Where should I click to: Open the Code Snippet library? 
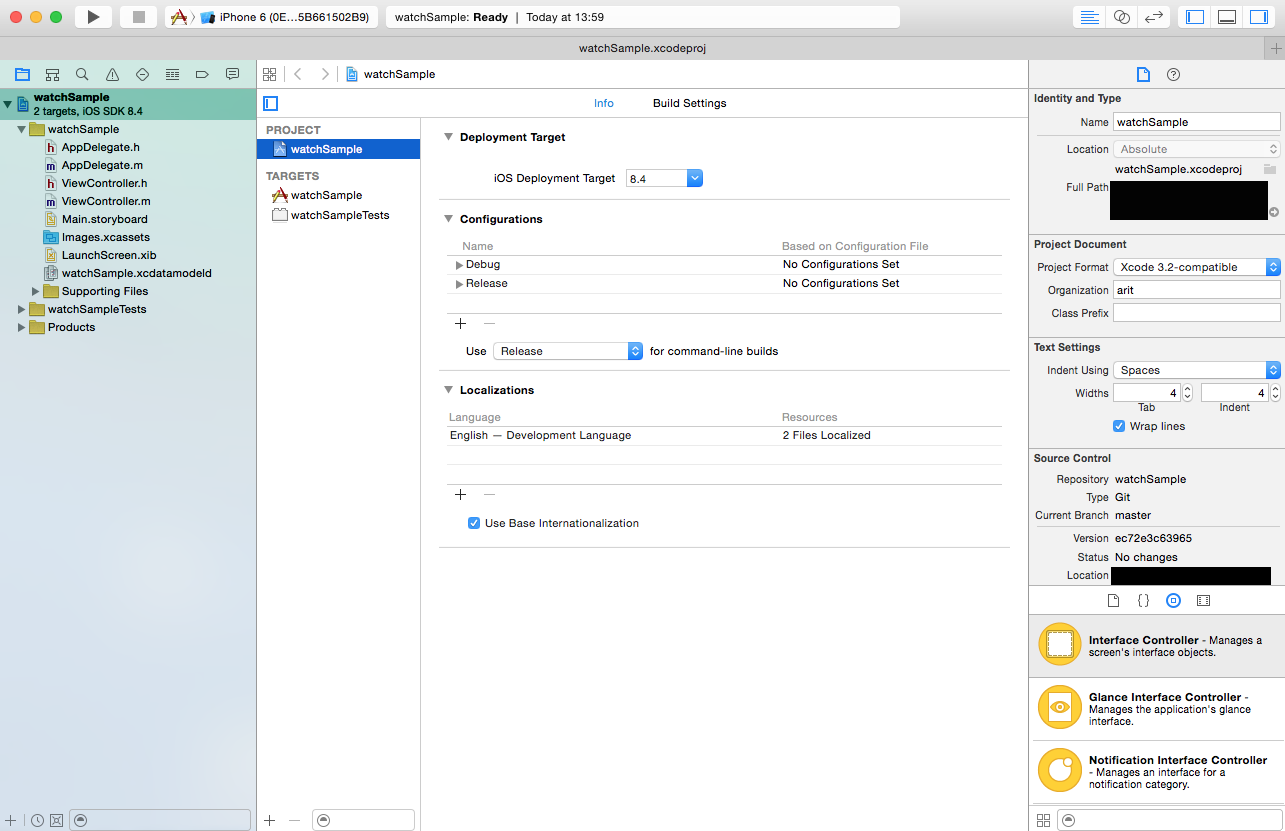[x=1143, y=601]
